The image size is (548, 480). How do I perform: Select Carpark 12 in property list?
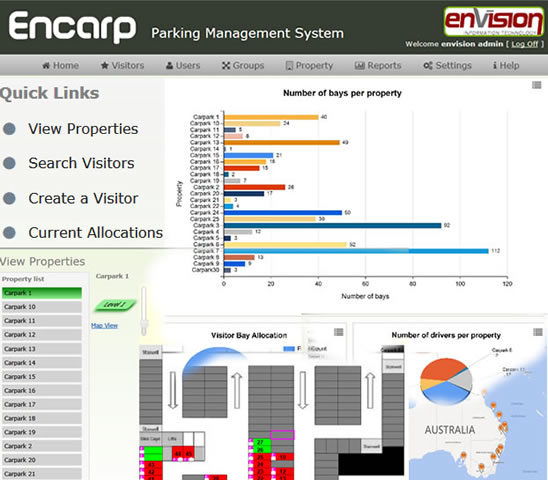point(42,335)
